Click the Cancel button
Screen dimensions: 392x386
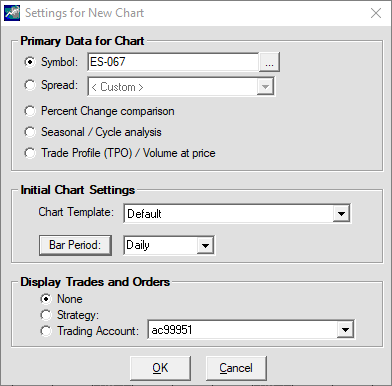236,368
